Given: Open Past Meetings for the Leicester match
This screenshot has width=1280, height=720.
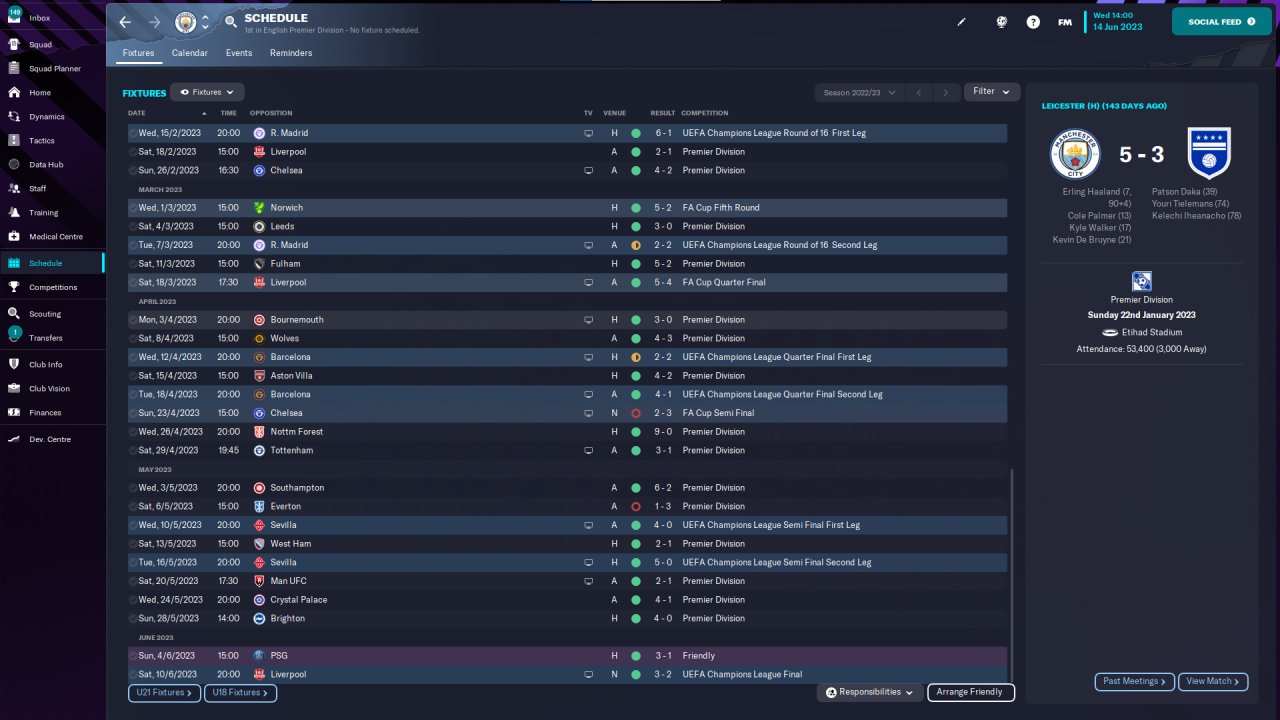Looking at the screenshot, I should [1134, 681].
